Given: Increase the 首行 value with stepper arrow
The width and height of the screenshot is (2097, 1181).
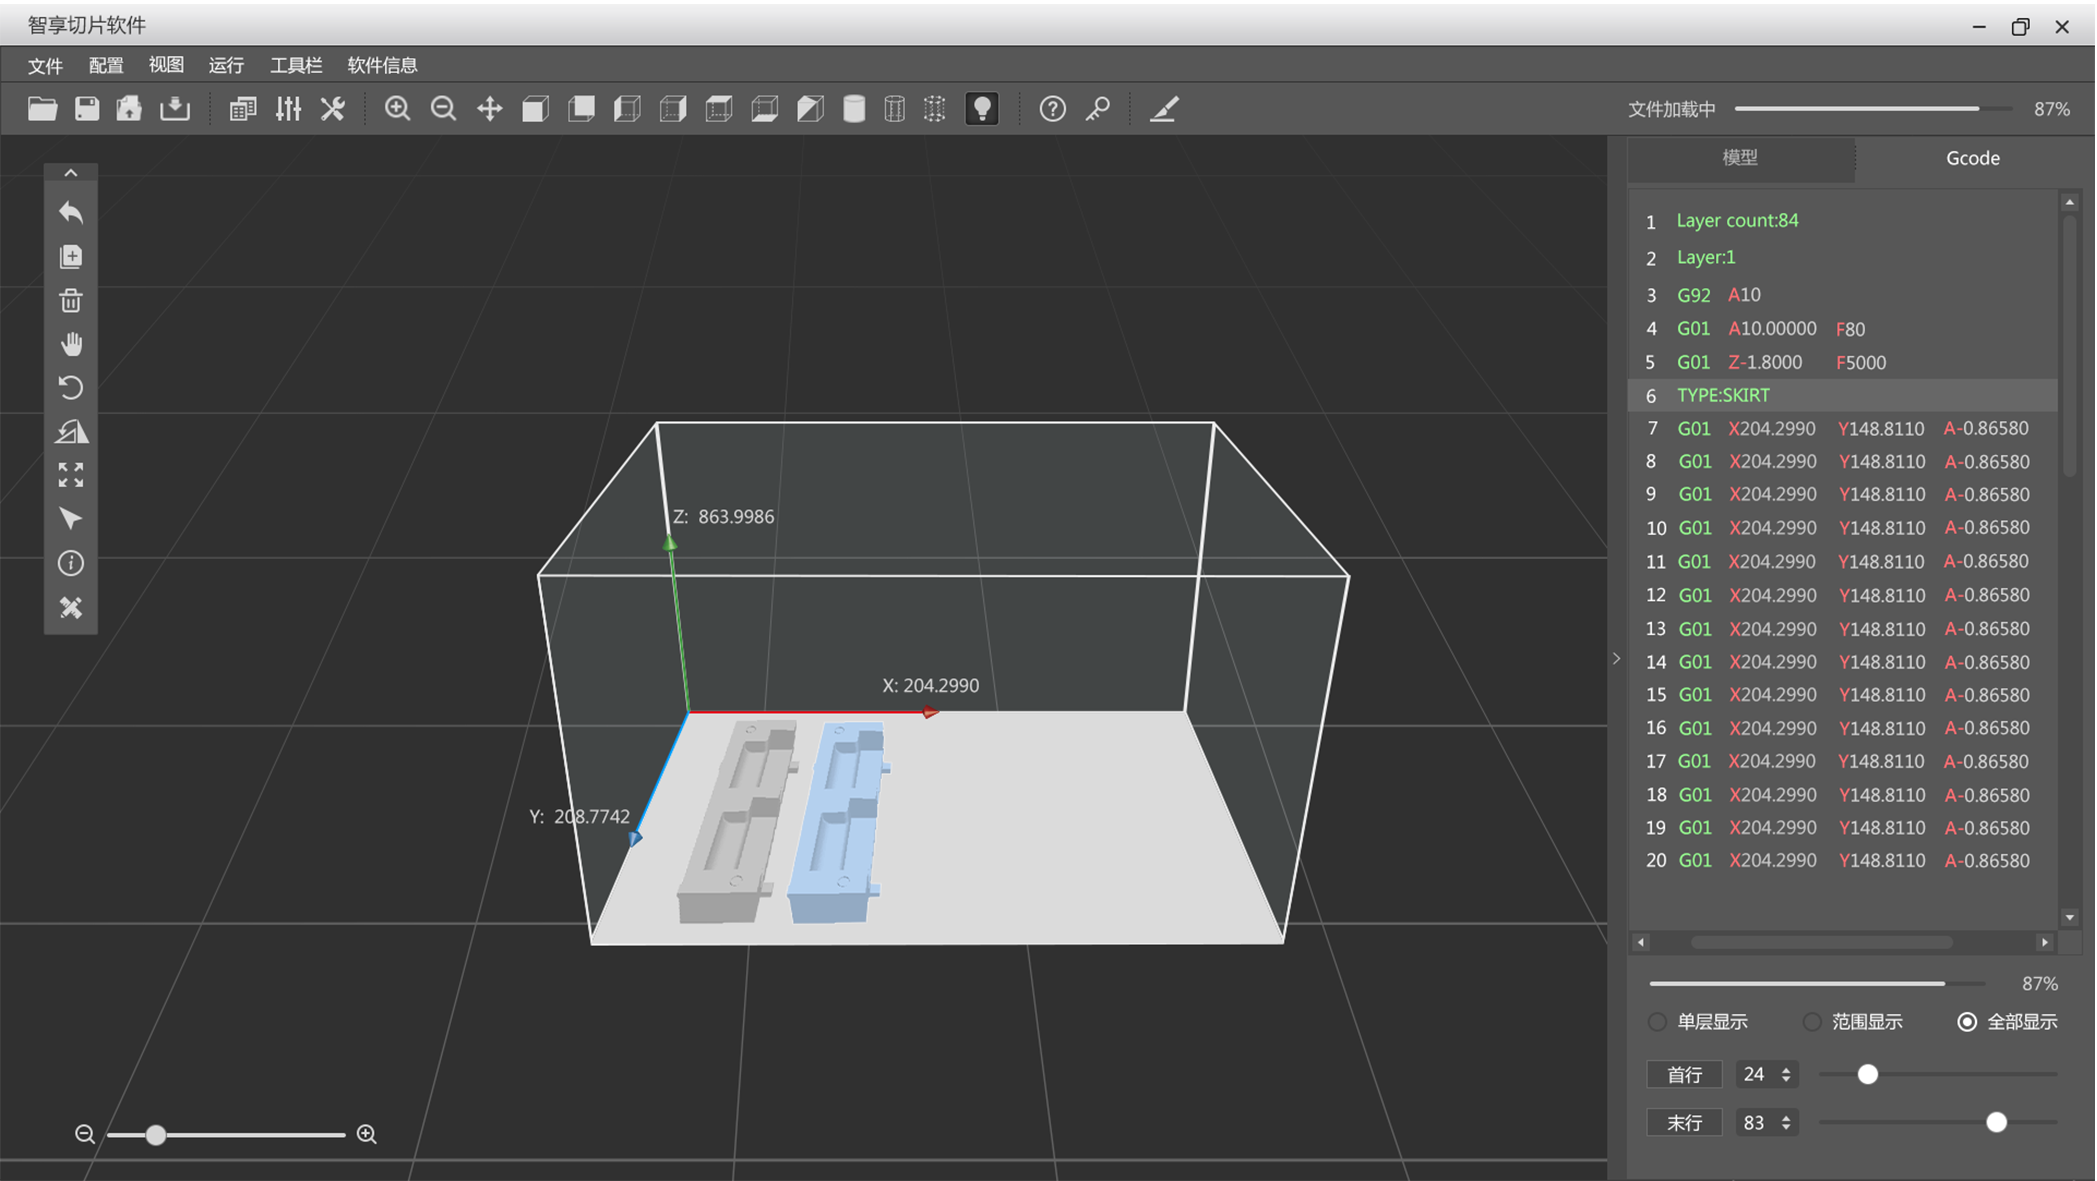Looking at the screenshot, I should coord(1786,1069).
